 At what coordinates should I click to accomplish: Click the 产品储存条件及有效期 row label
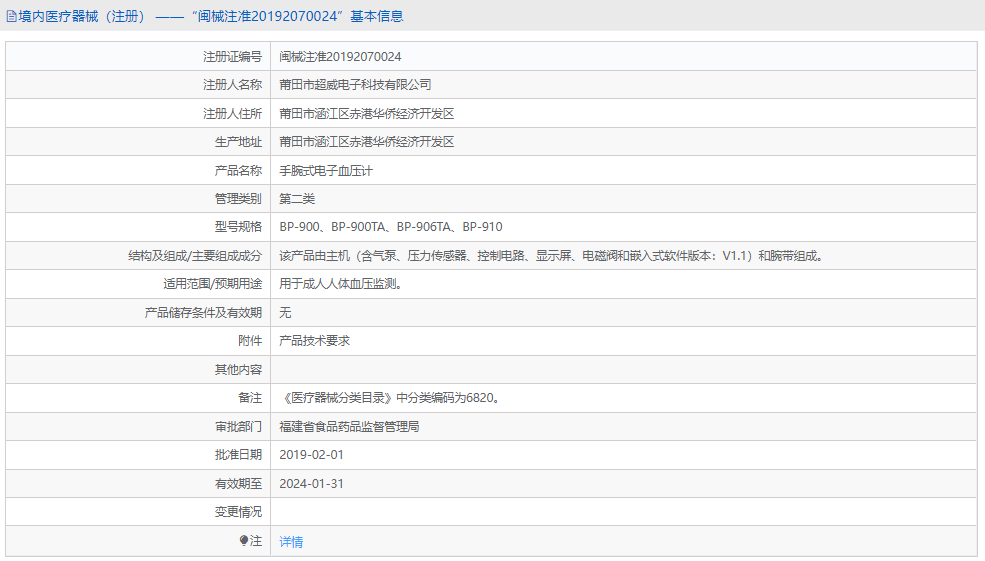tap(203, 313)
